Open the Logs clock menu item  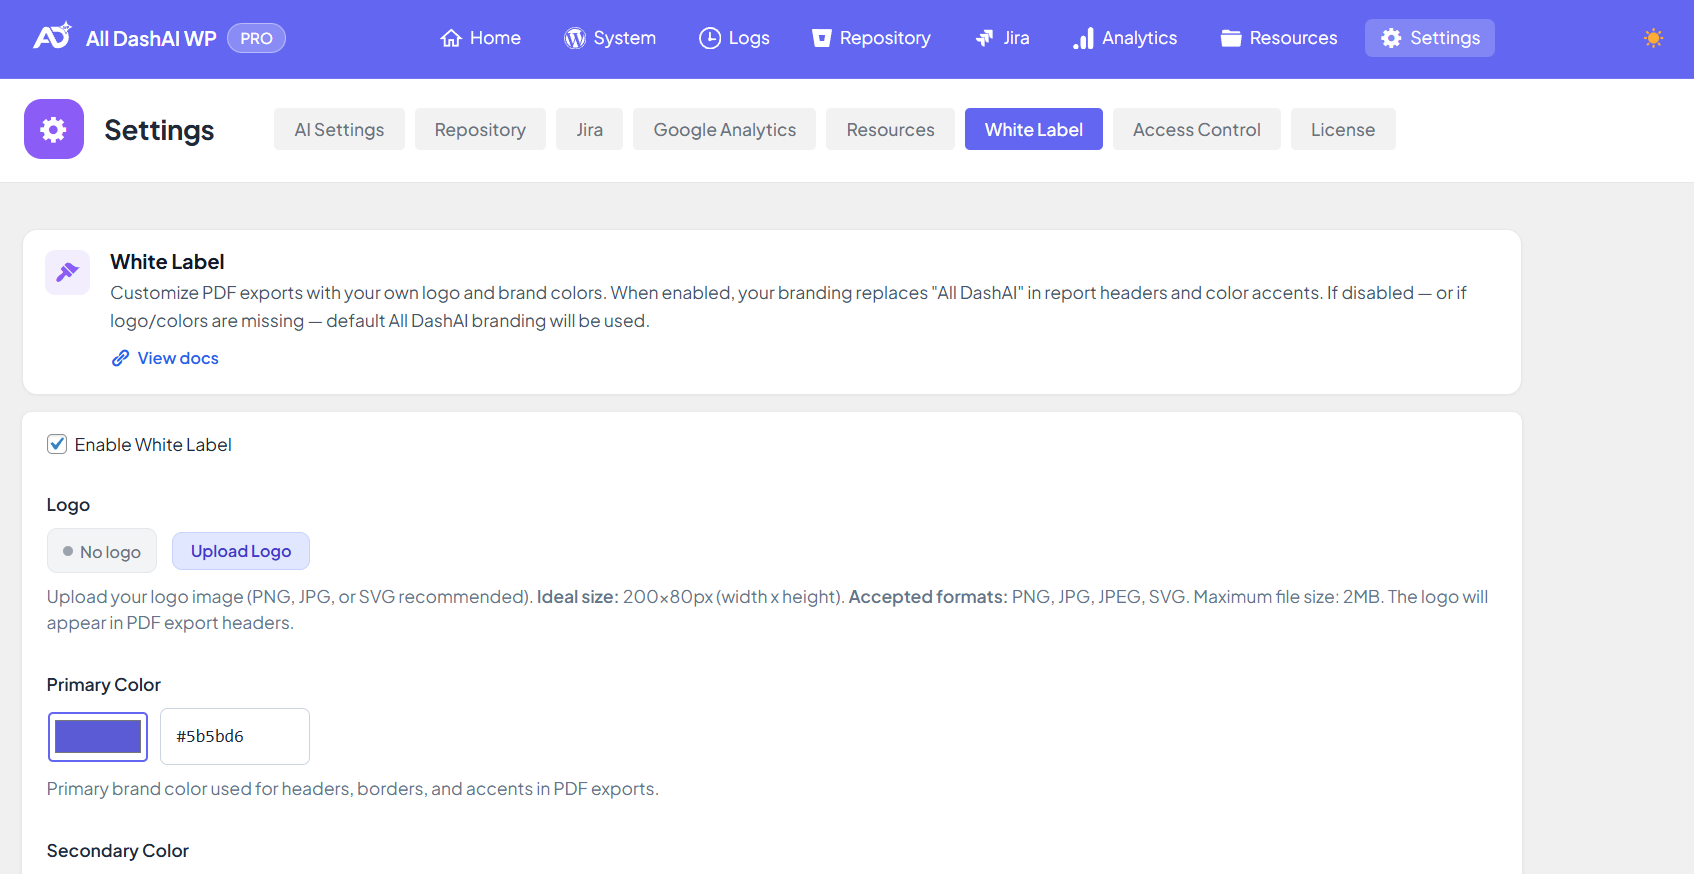[734, 38]
